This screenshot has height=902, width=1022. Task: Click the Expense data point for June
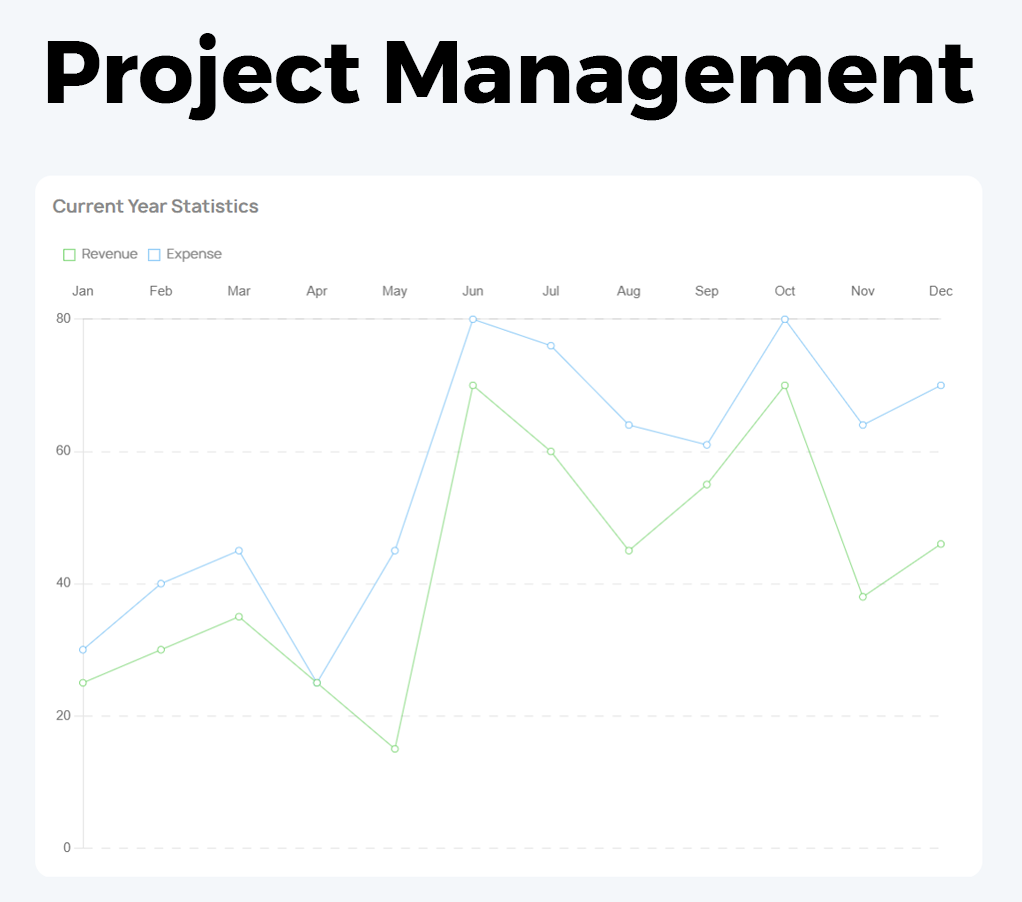pos(473,319)
